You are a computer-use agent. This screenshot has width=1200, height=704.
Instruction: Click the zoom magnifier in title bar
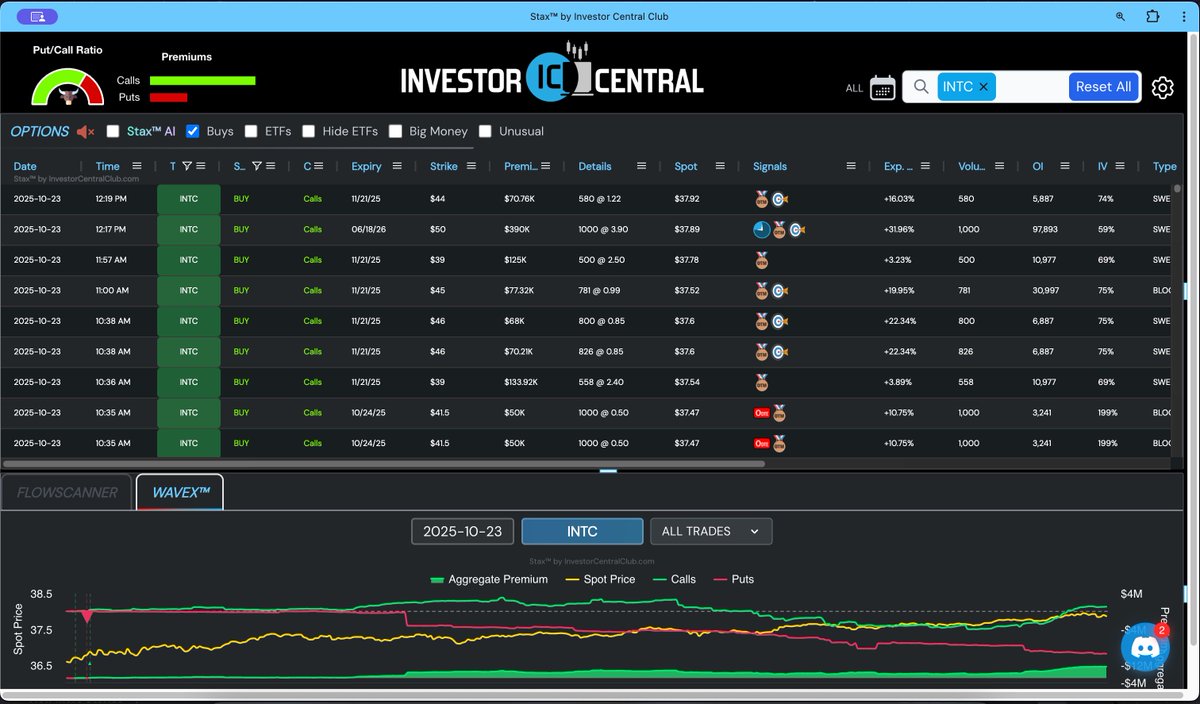pyautogui.click(x=1120, y=16)
